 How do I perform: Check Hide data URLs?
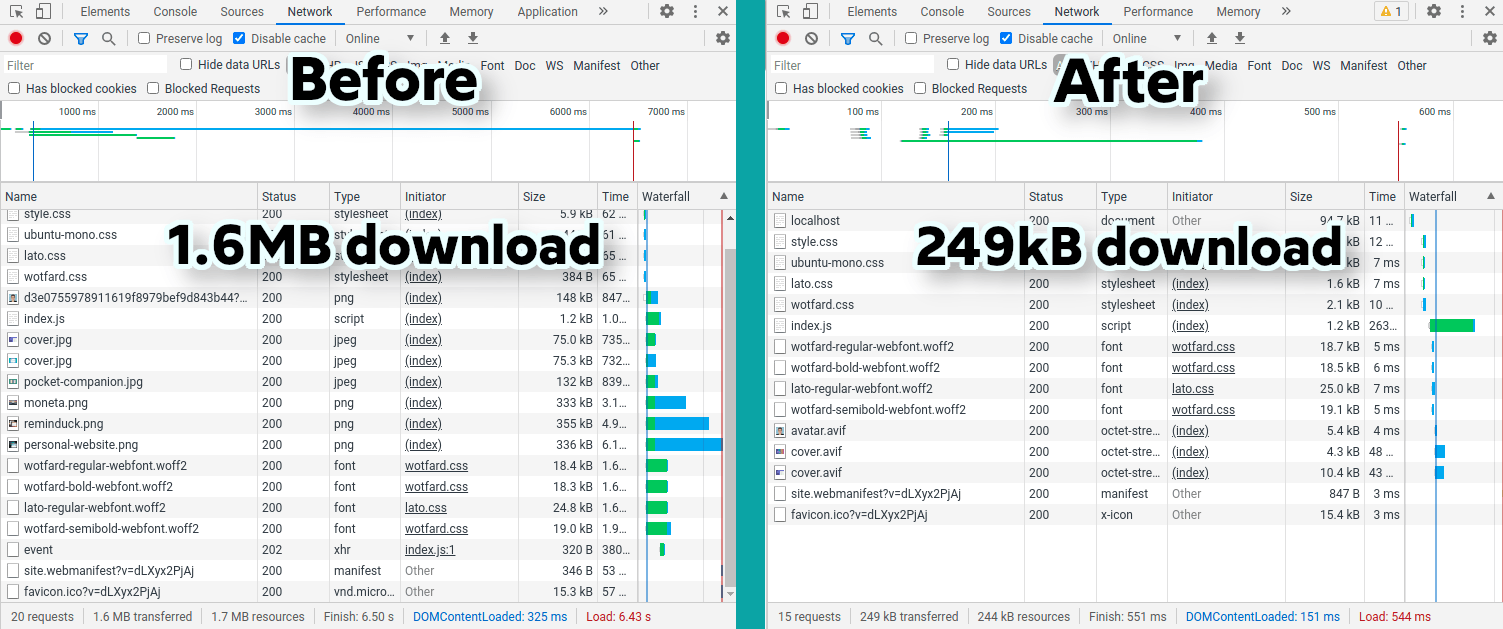coord(185,65)
